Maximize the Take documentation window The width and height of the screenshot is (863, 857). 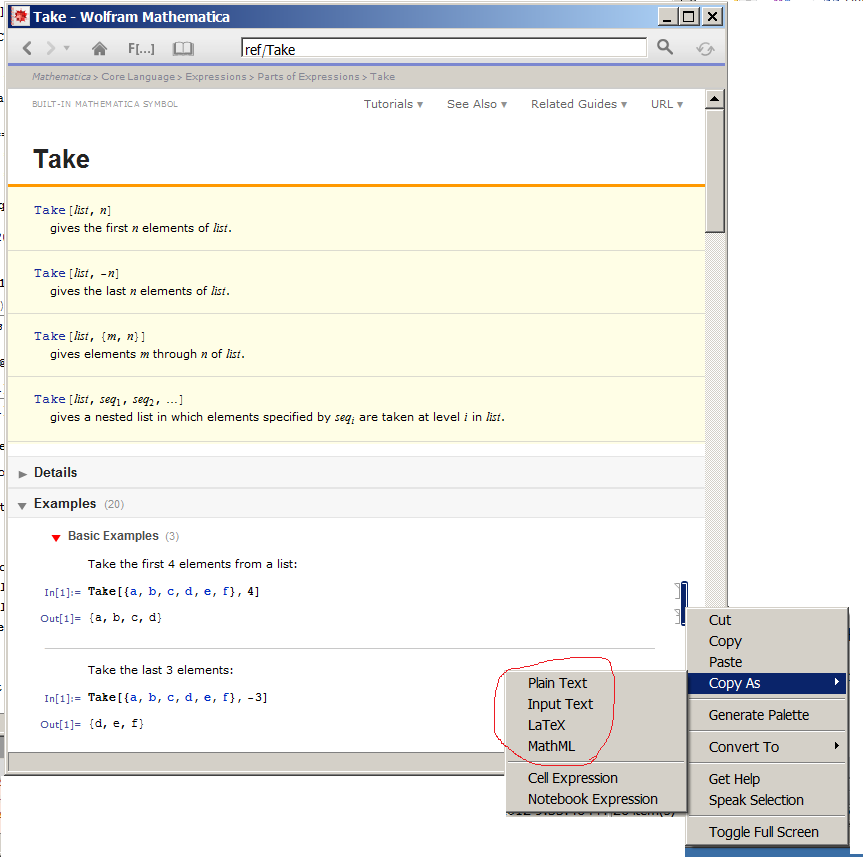689,17
